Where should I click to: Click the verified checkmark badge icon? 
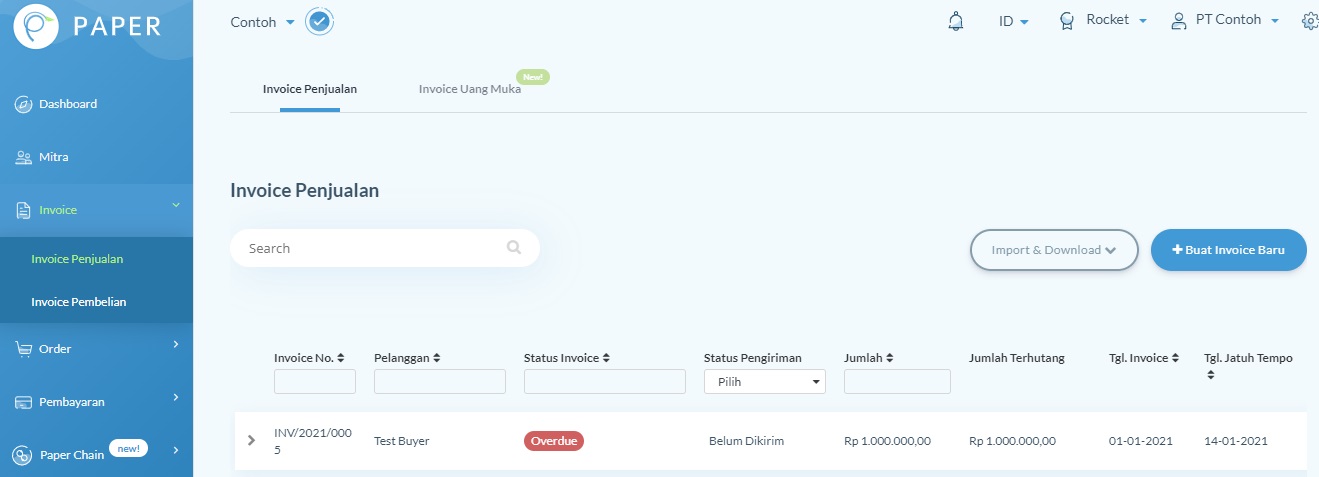[320, 21]
